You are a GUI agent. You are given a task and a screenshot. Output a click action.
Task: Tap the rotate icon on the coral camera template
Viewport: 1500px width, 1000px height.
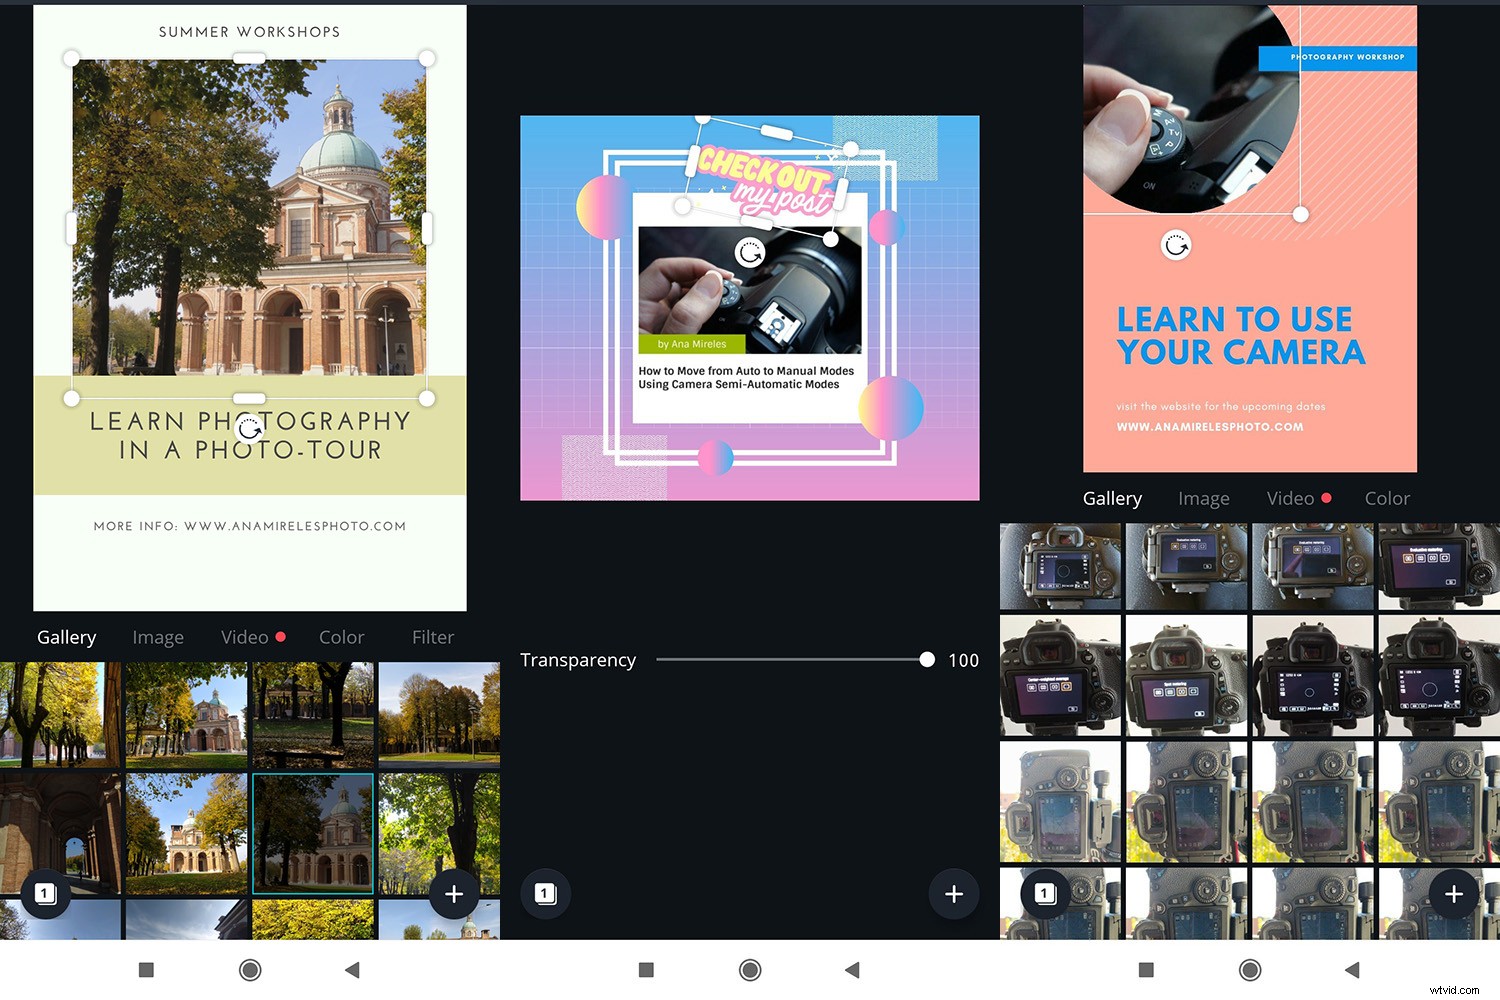pyautogui.click(x=1176, y=244)
